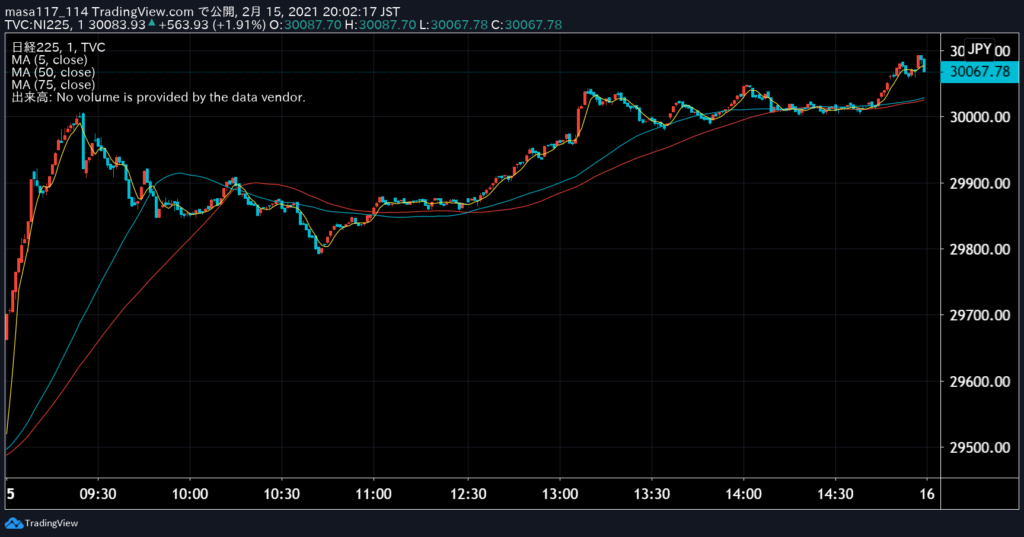Viewport: 1024px width, 537px height.
Task: Click the 日経225, 1, TVC legend
Action: pyautogui.click(x=58, y=47)
